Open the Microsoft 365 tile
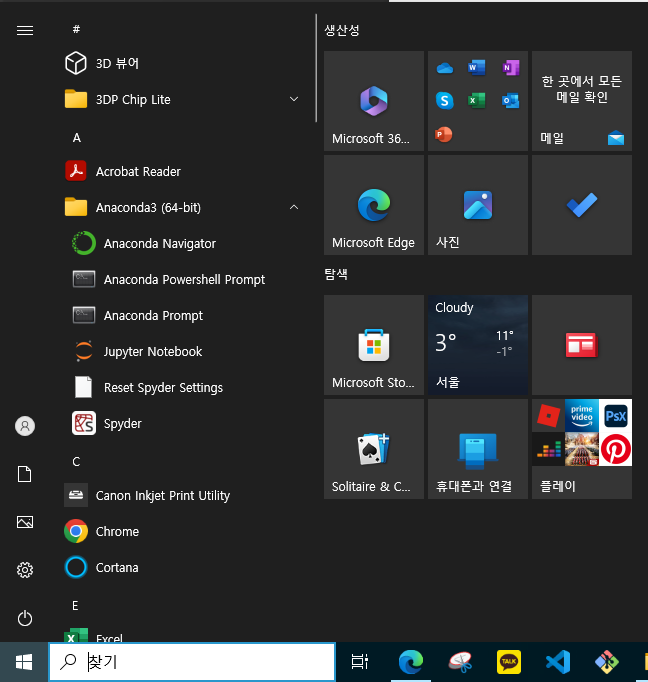The width and height of the screenshot is (648, 682). coord(374,101)
